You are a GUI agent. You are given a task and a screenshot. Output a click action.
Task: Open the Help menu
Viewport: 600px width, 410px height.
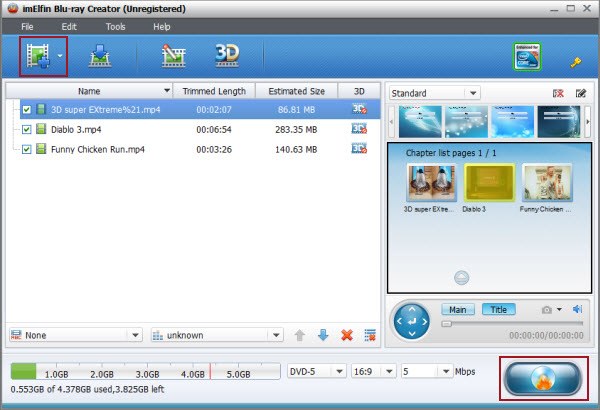[x=161, y=27]
